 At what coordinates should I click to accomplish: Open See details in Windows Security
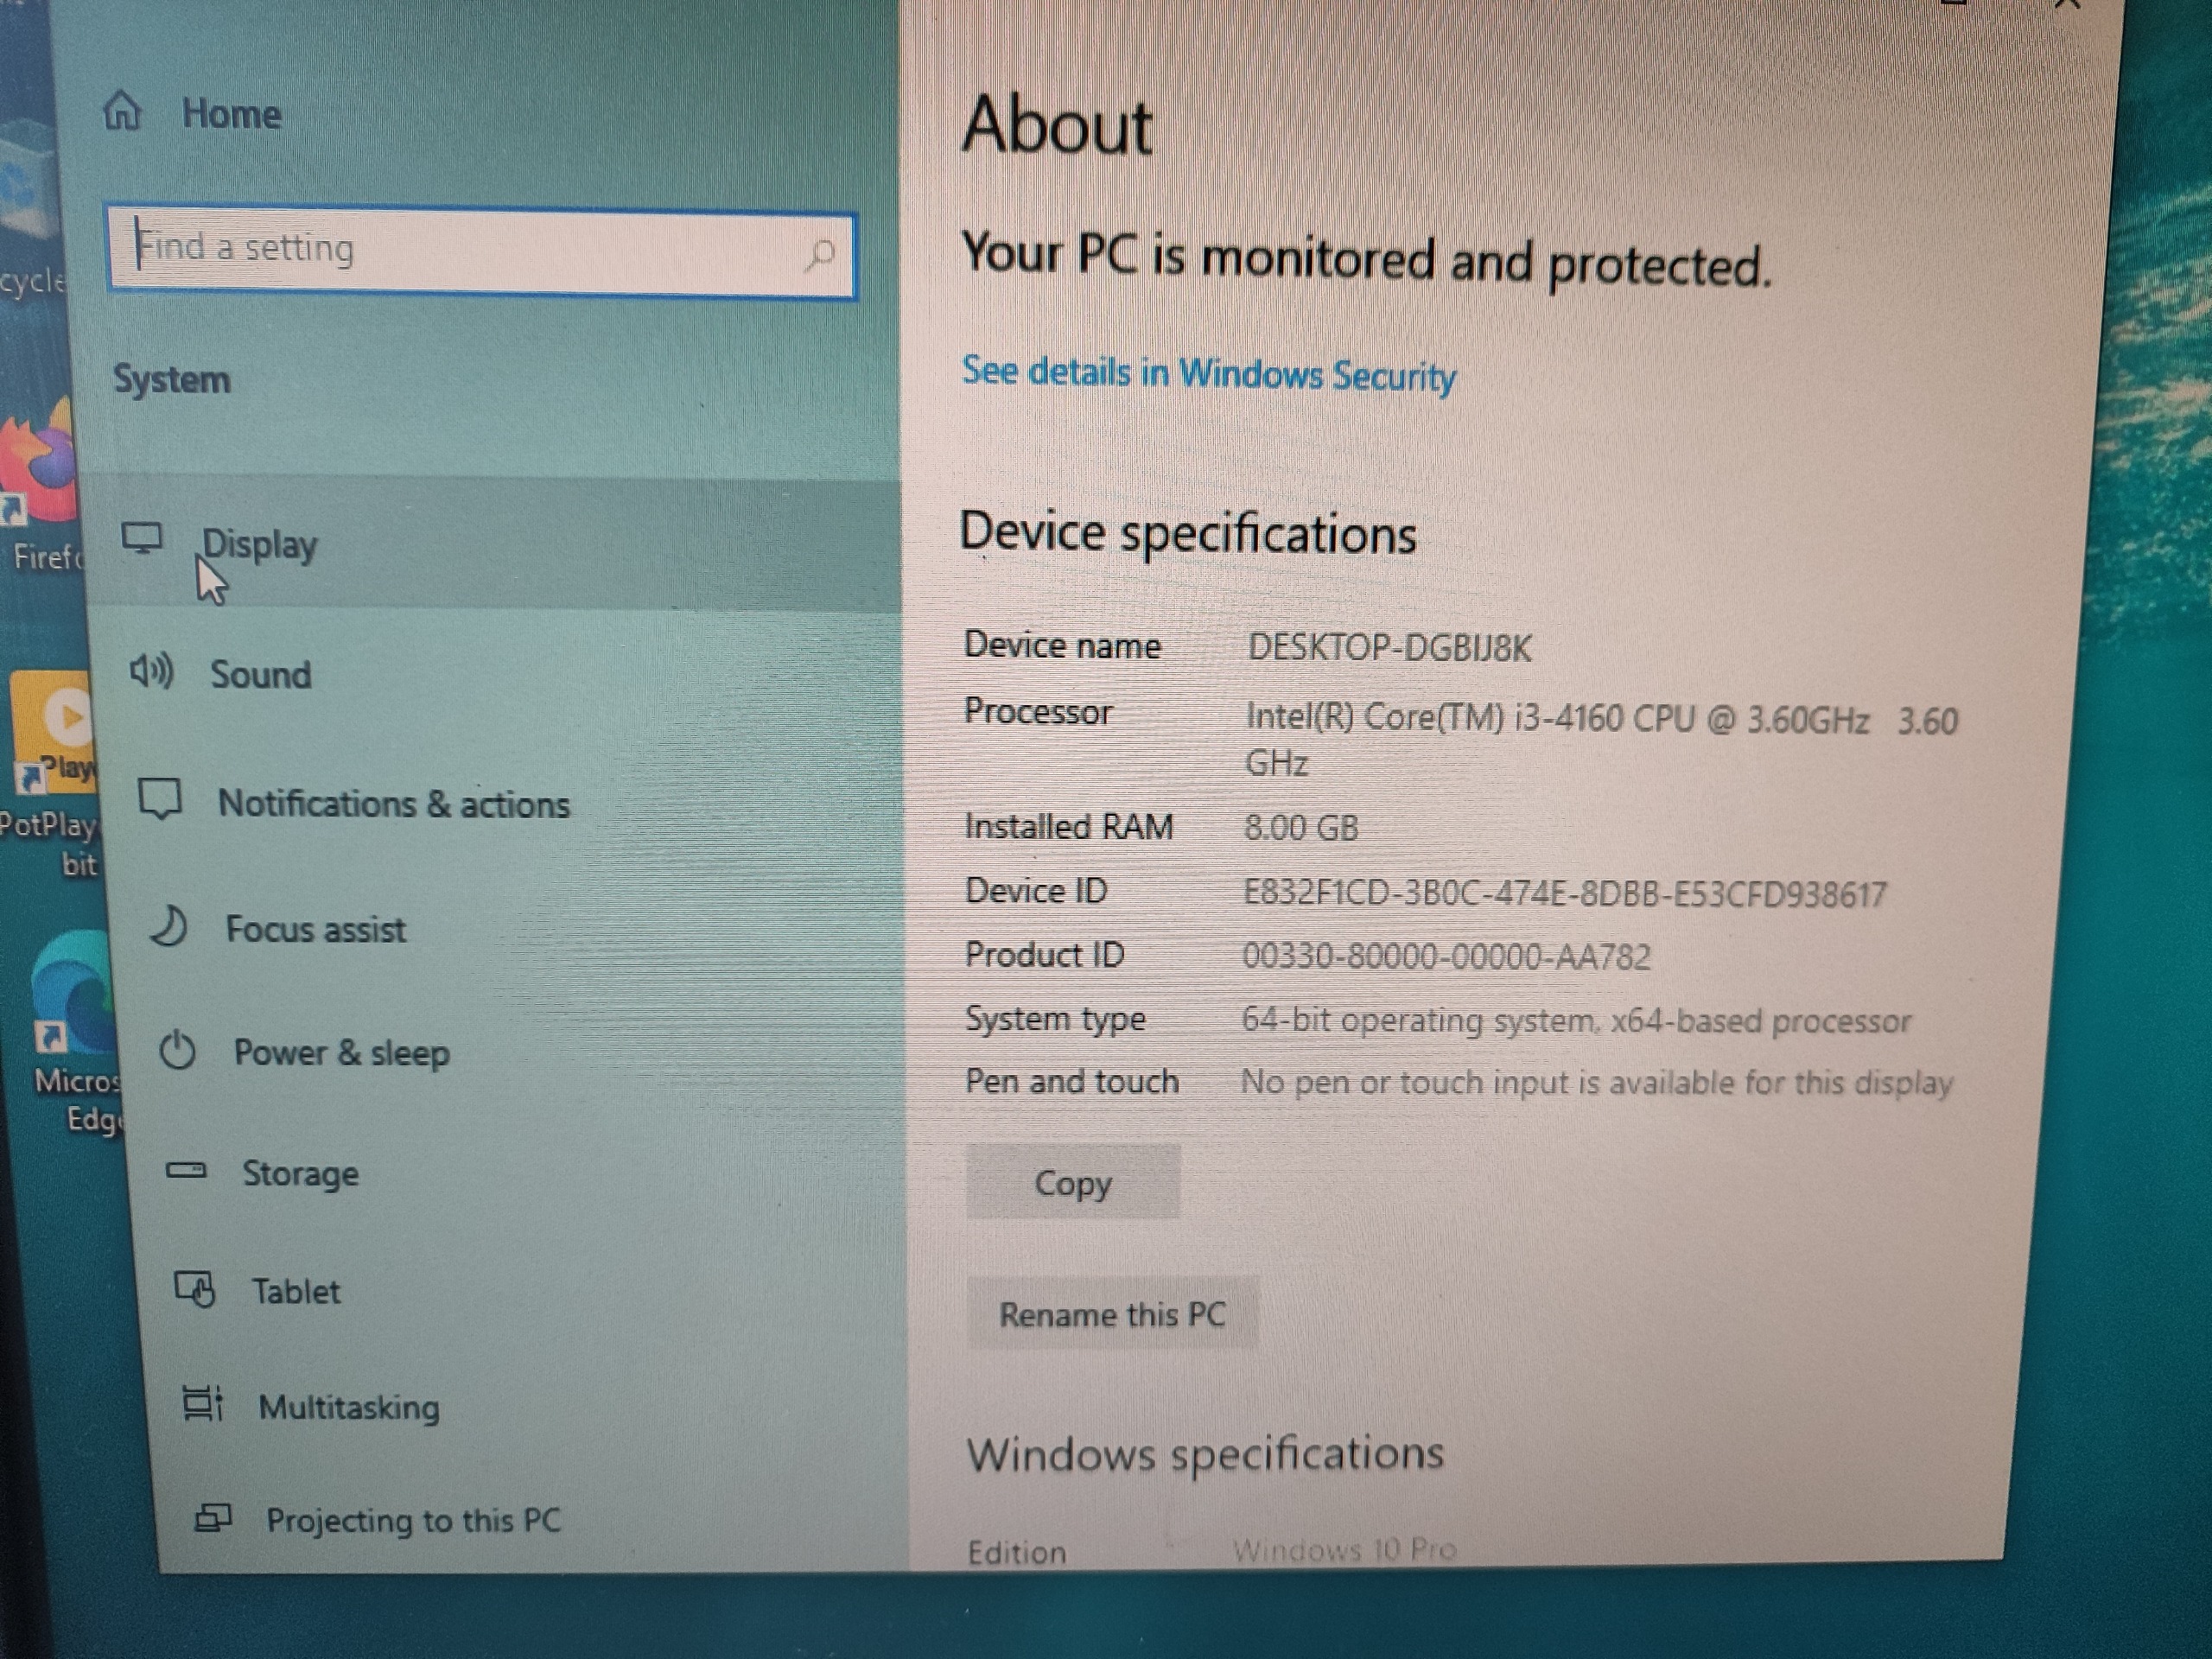point(1208,374)
